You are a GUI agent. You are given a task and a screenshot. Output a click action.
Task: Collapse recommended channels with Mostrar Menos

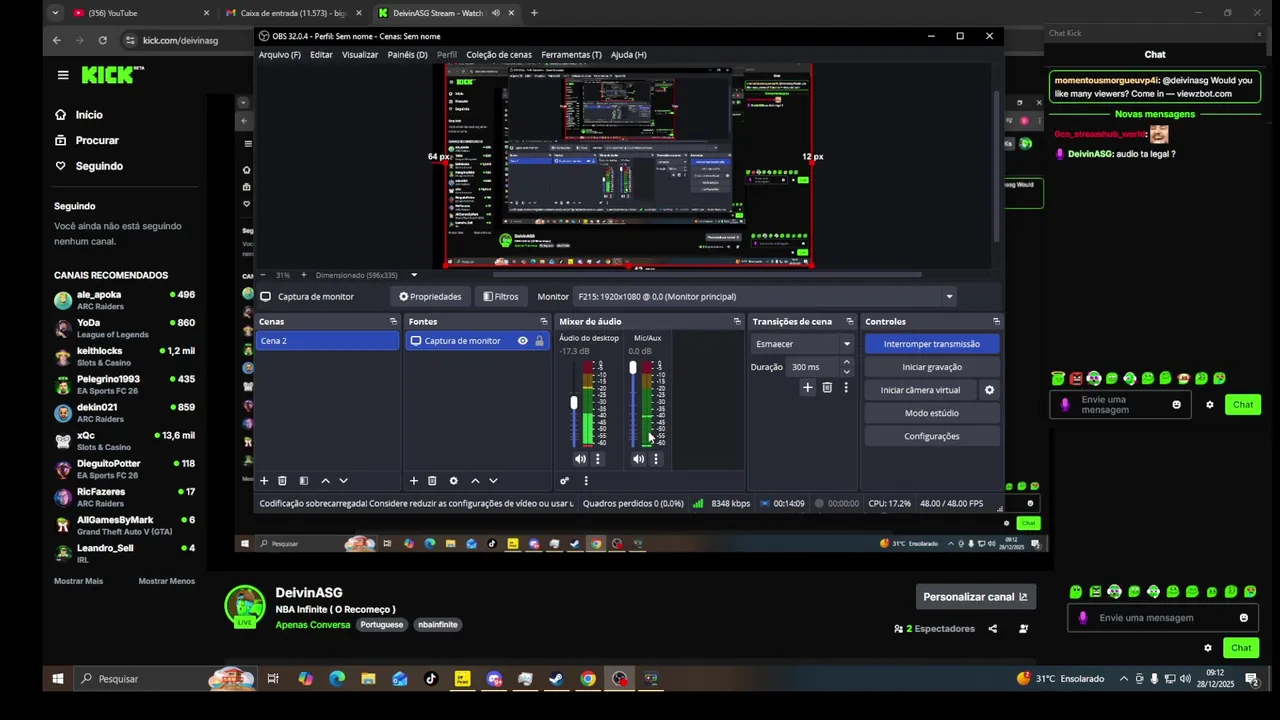[x=167, y=581]
